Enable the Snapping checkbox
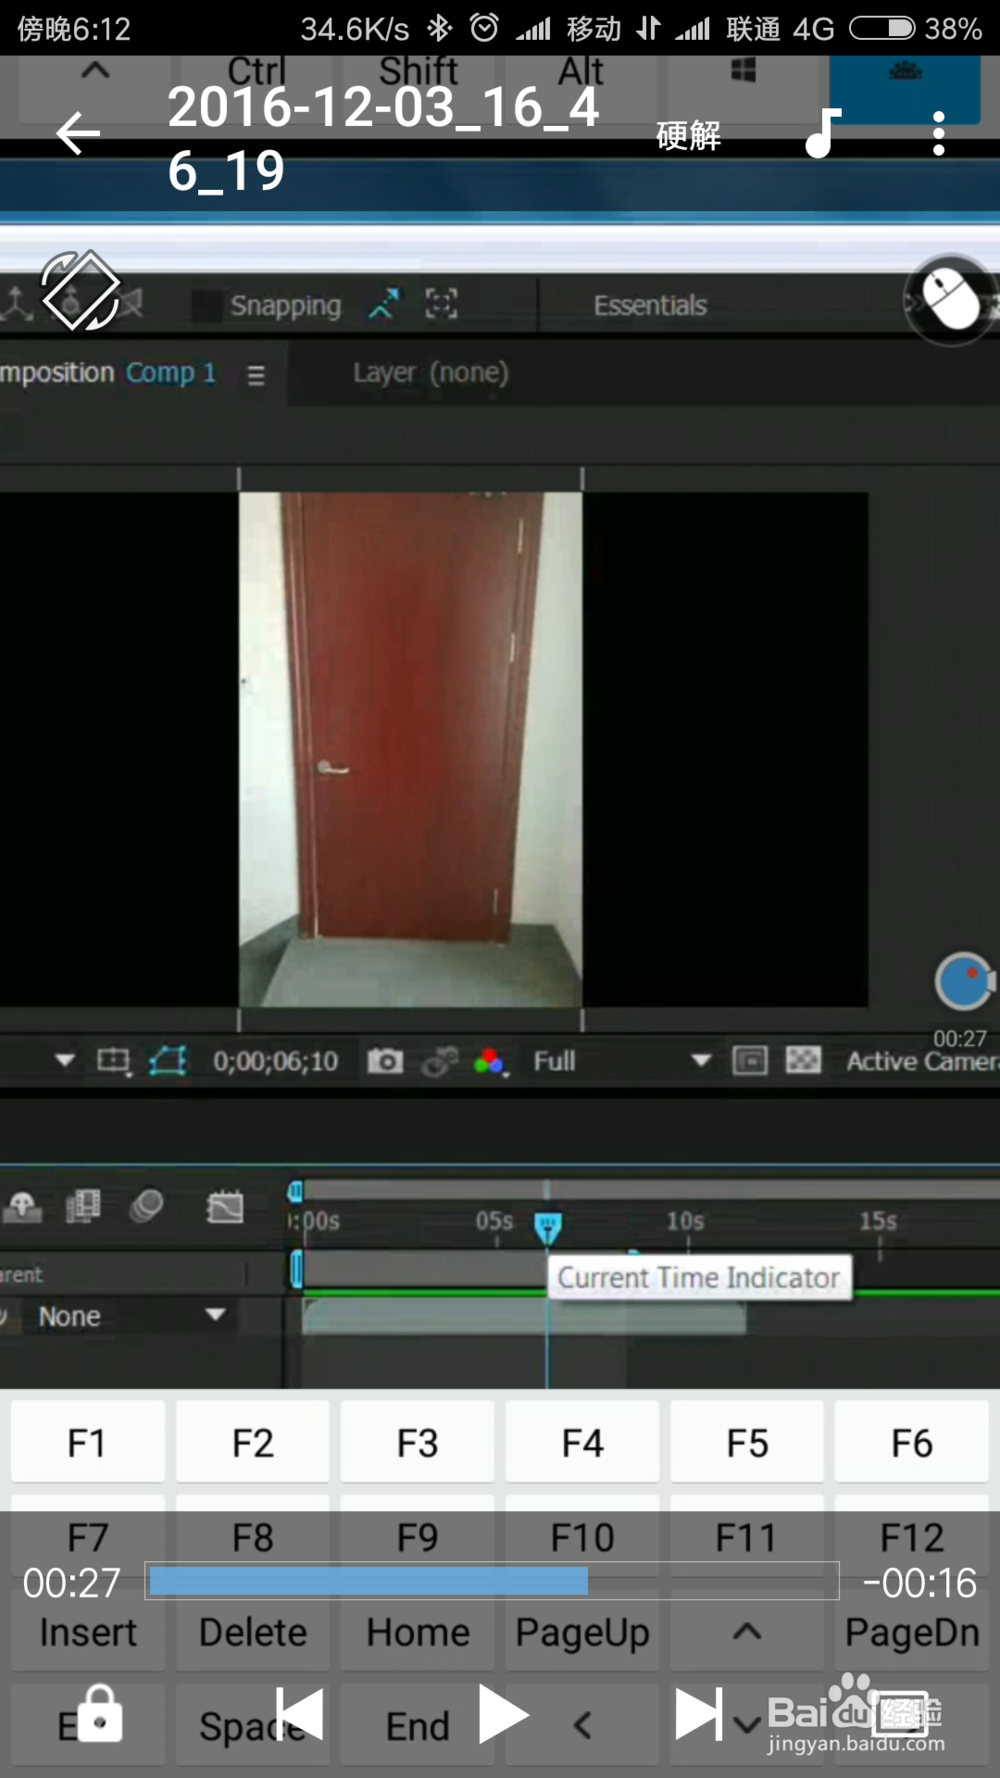The image size is (1000, 1778). [206, 305]
